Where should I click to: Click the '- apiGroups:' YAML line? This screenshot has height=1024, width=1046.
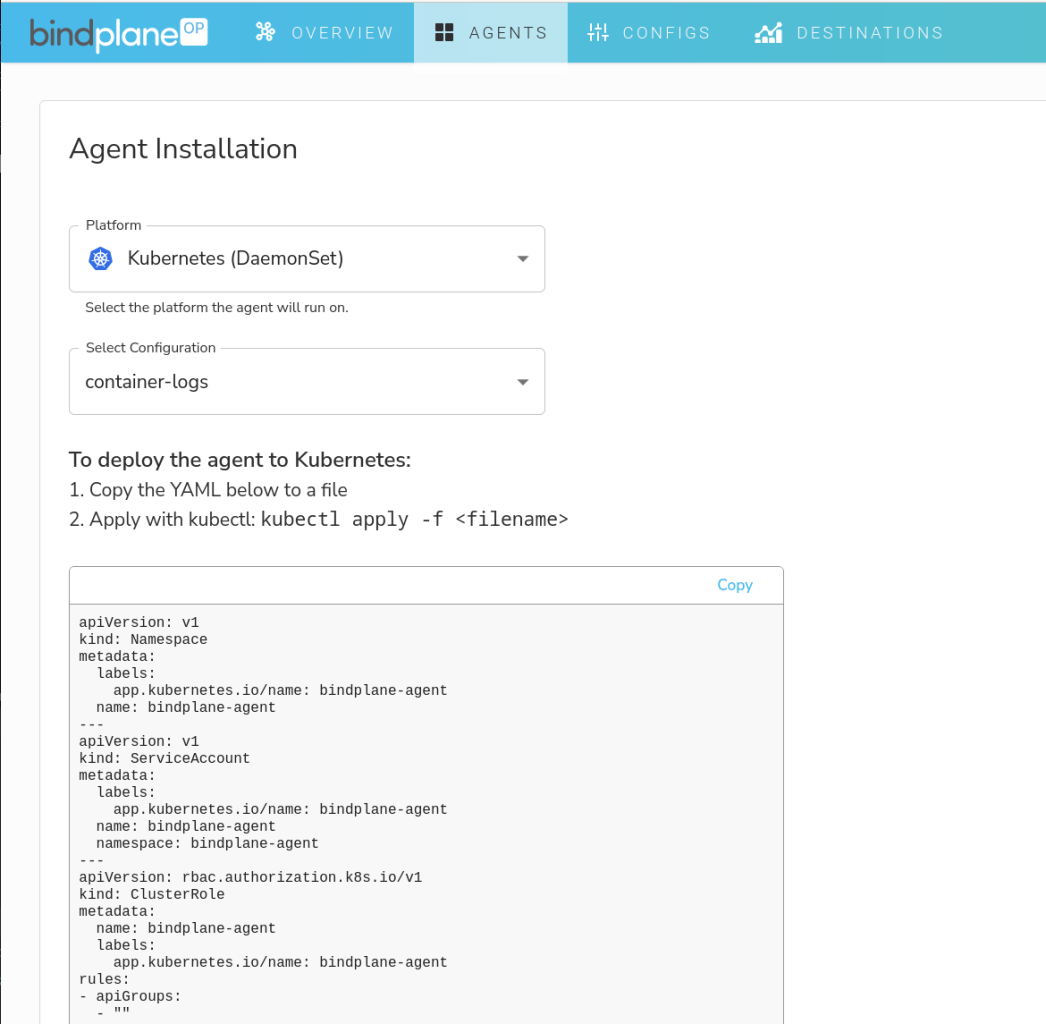point(130,997)
